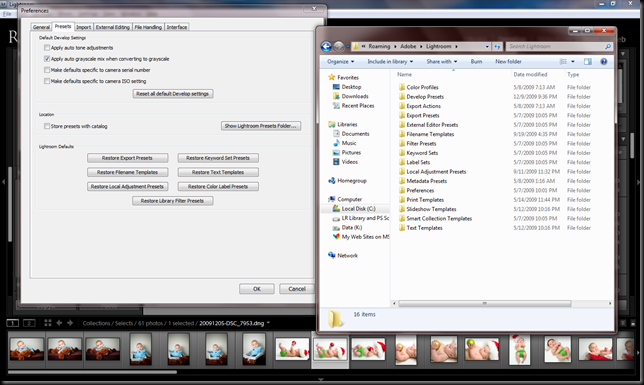The image size is (644, 385).
Task: Click OK in Preferences dialog
Action: click(x=257, y=289)
